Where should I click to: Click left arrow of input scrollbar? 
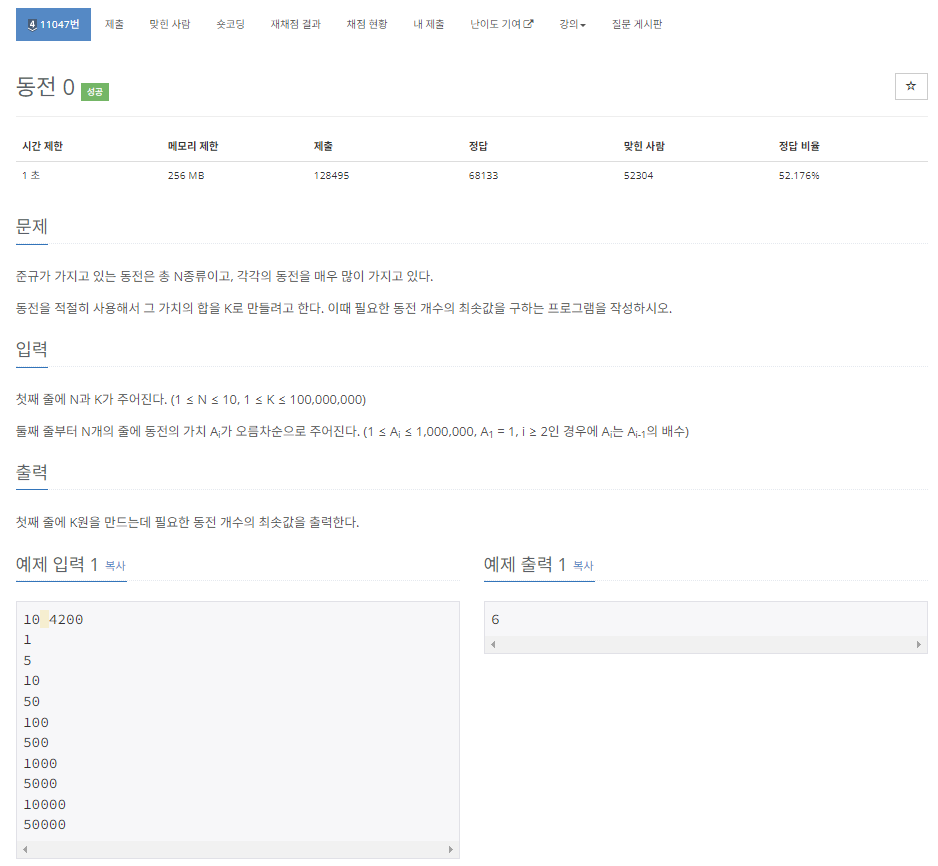pyautogui.click(x=25, y=849)
